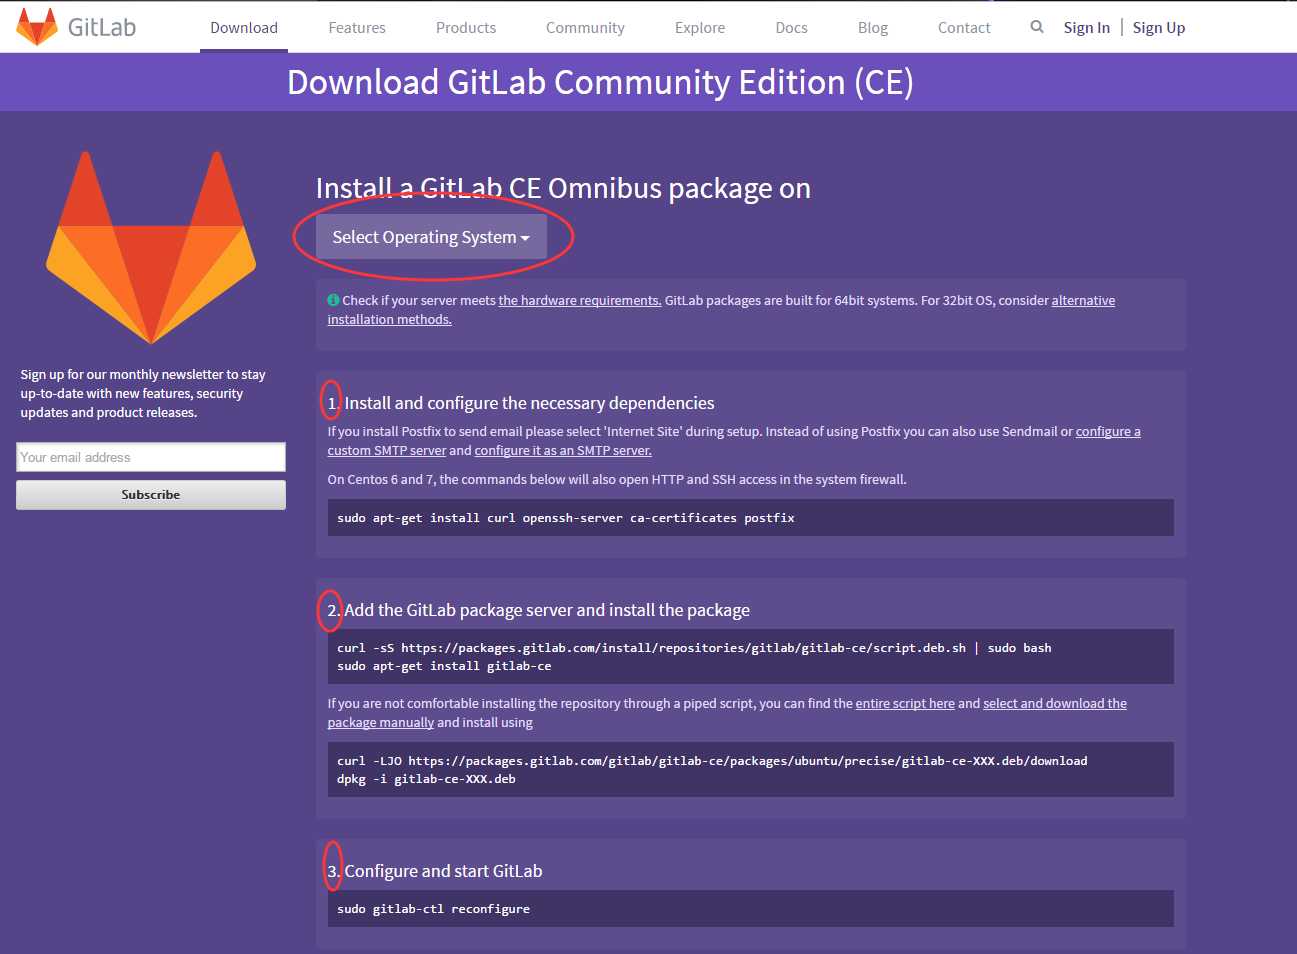Click the Subscribe button
Image resolution: width=1297 pixels, height=954 pixels.
pyautogui.click(x=151, y=495)
